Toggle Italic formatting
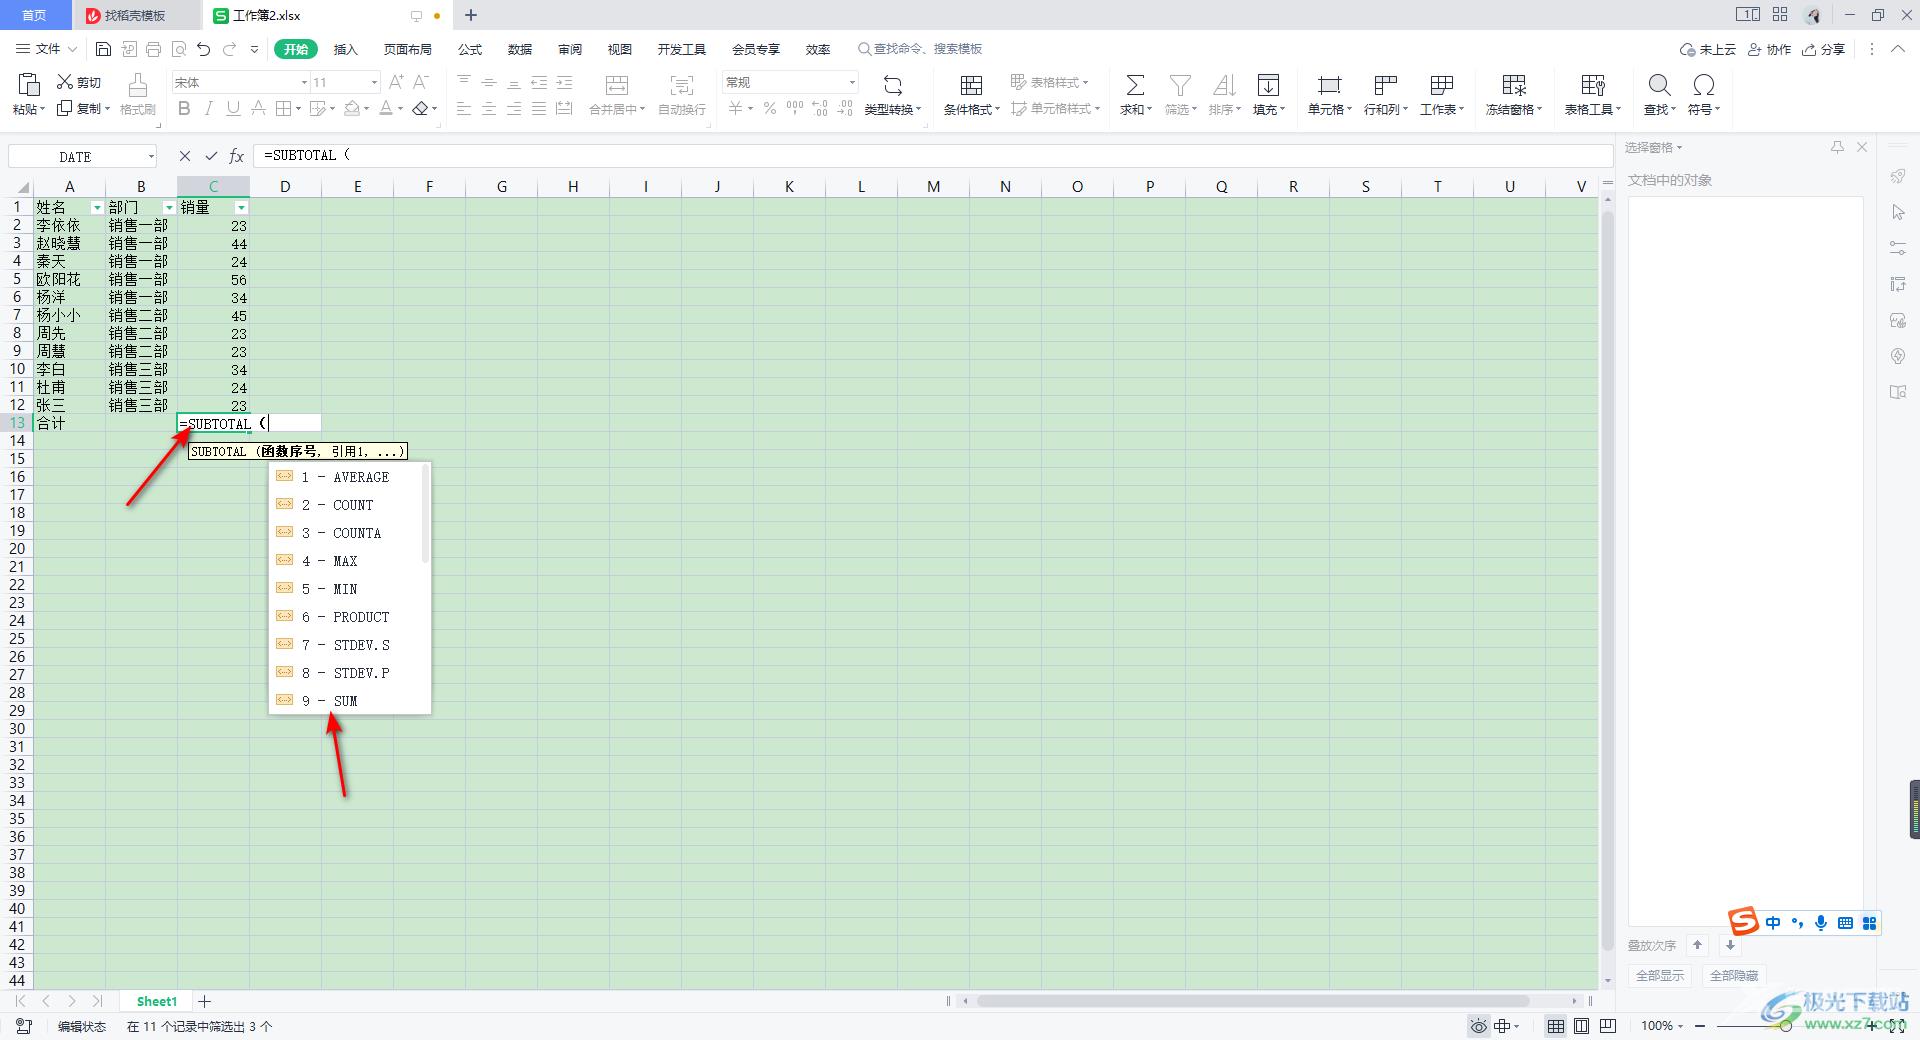Screen dimensions: 1920x1040 (209, 108)
